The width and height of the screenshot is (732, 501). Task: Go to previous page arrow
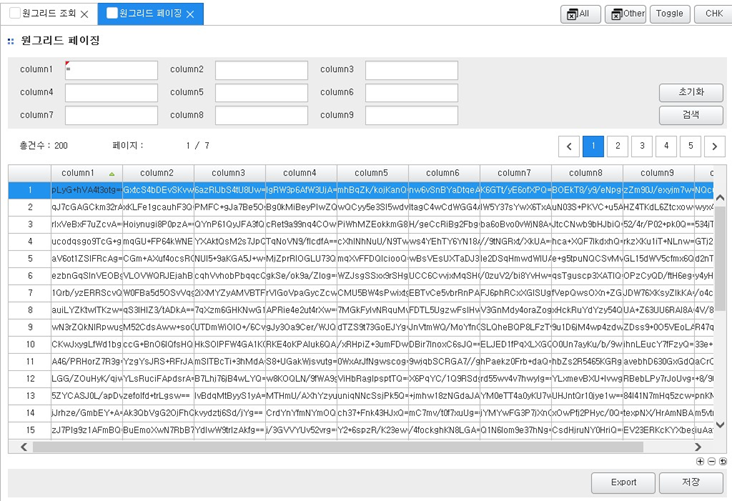569,146
